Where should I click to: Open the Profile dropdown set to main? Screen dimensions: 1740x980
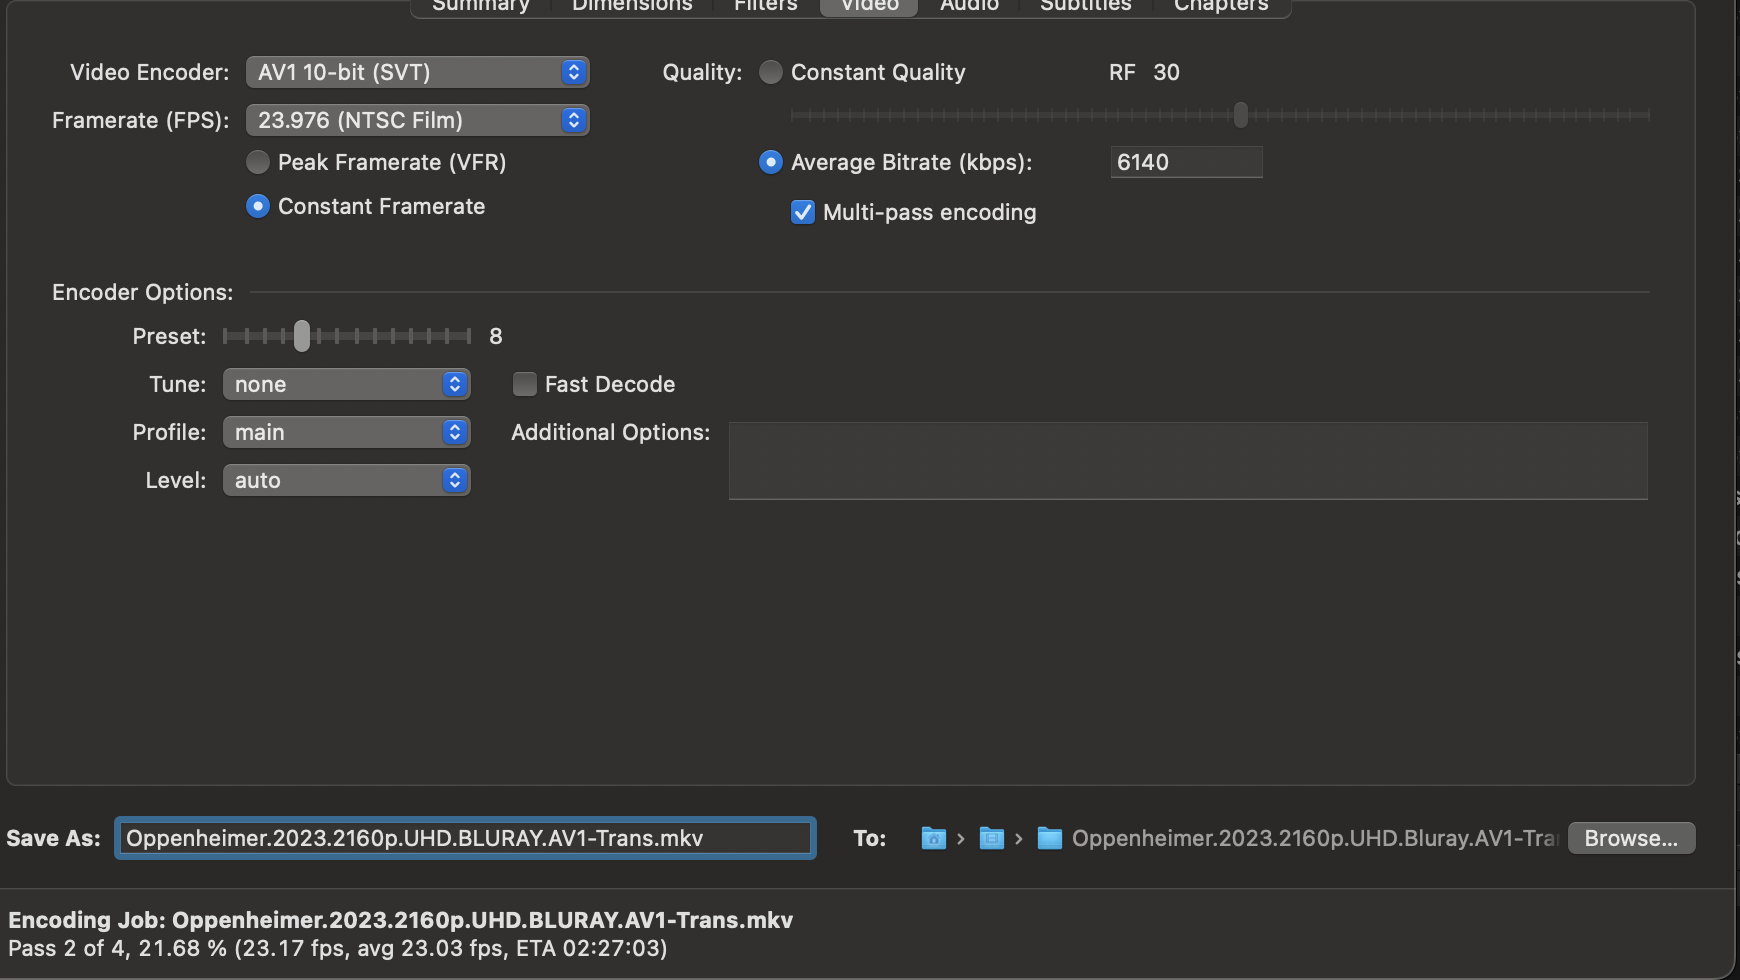click(x=346, y=432)
